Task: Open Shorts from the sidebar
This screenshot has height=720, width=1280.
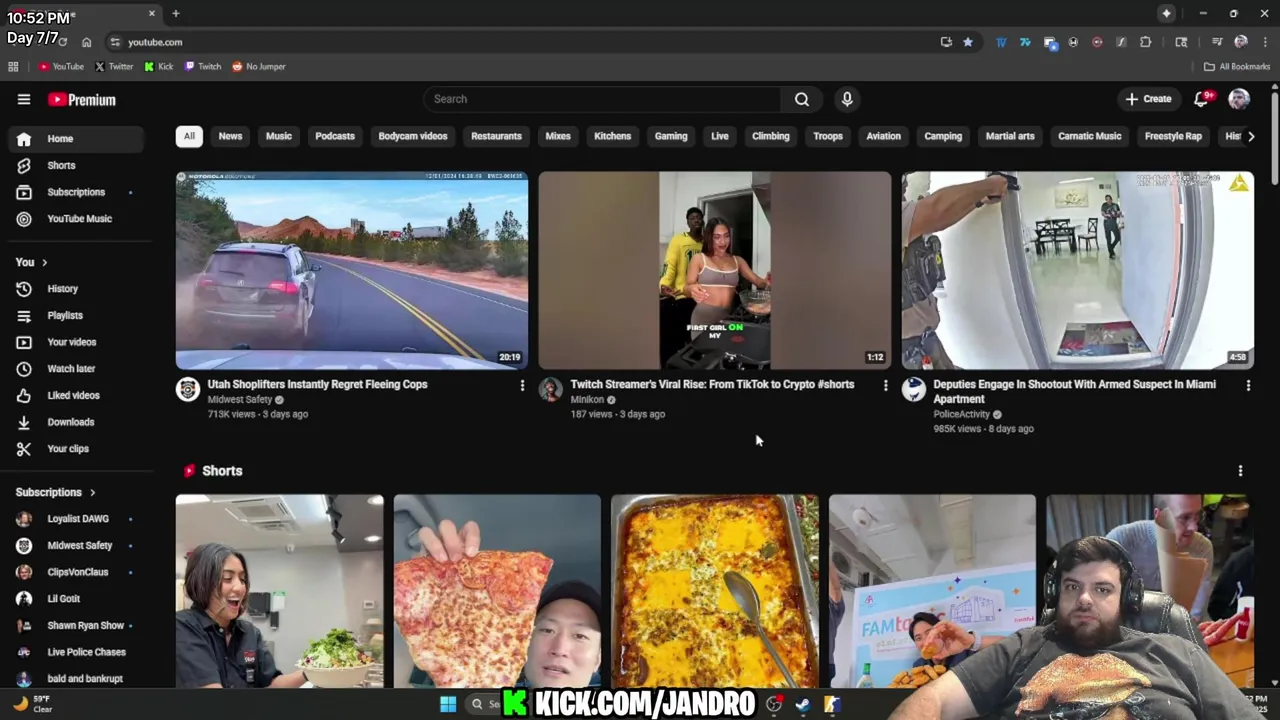Action: (76, 165)
